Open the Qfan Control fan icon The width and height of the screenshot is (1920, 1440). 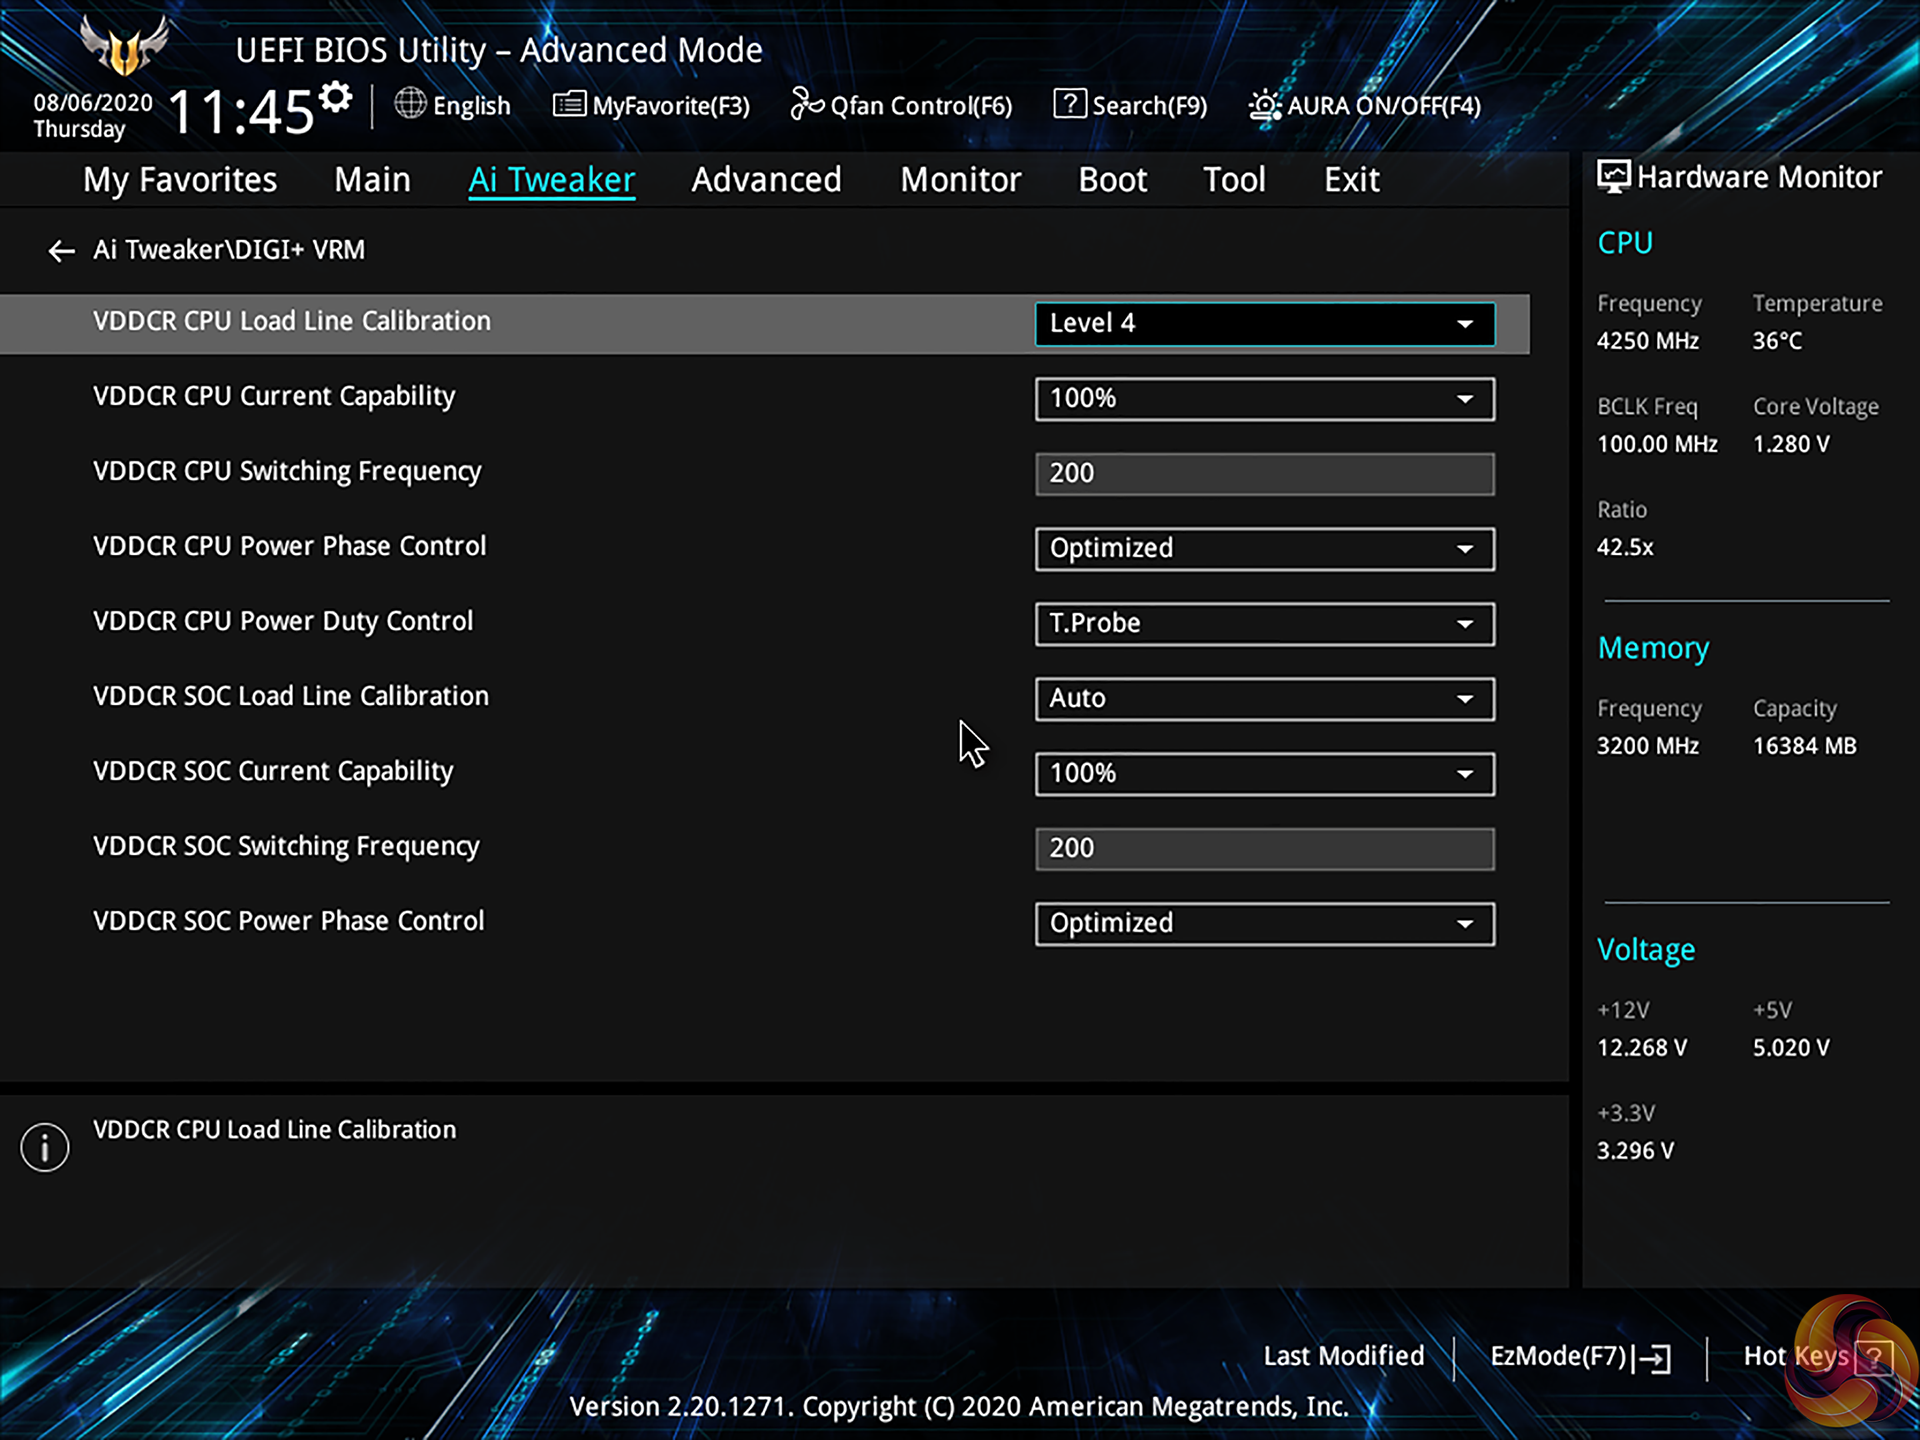tap(806, 103)
